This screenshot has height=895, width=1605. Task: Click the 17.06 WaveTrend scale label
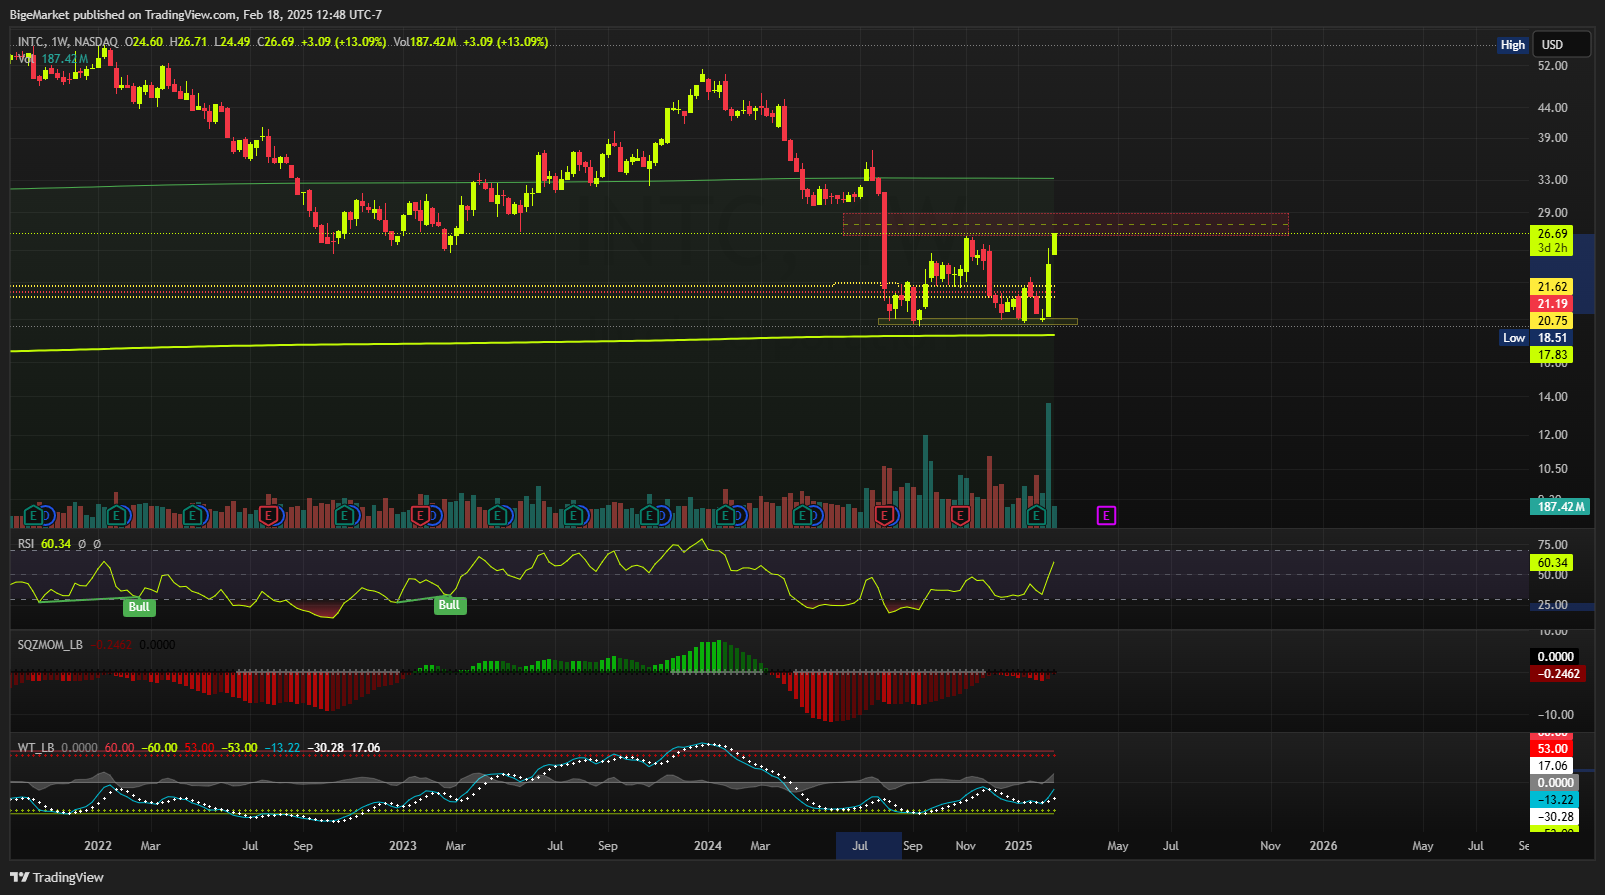[1552, 766]
